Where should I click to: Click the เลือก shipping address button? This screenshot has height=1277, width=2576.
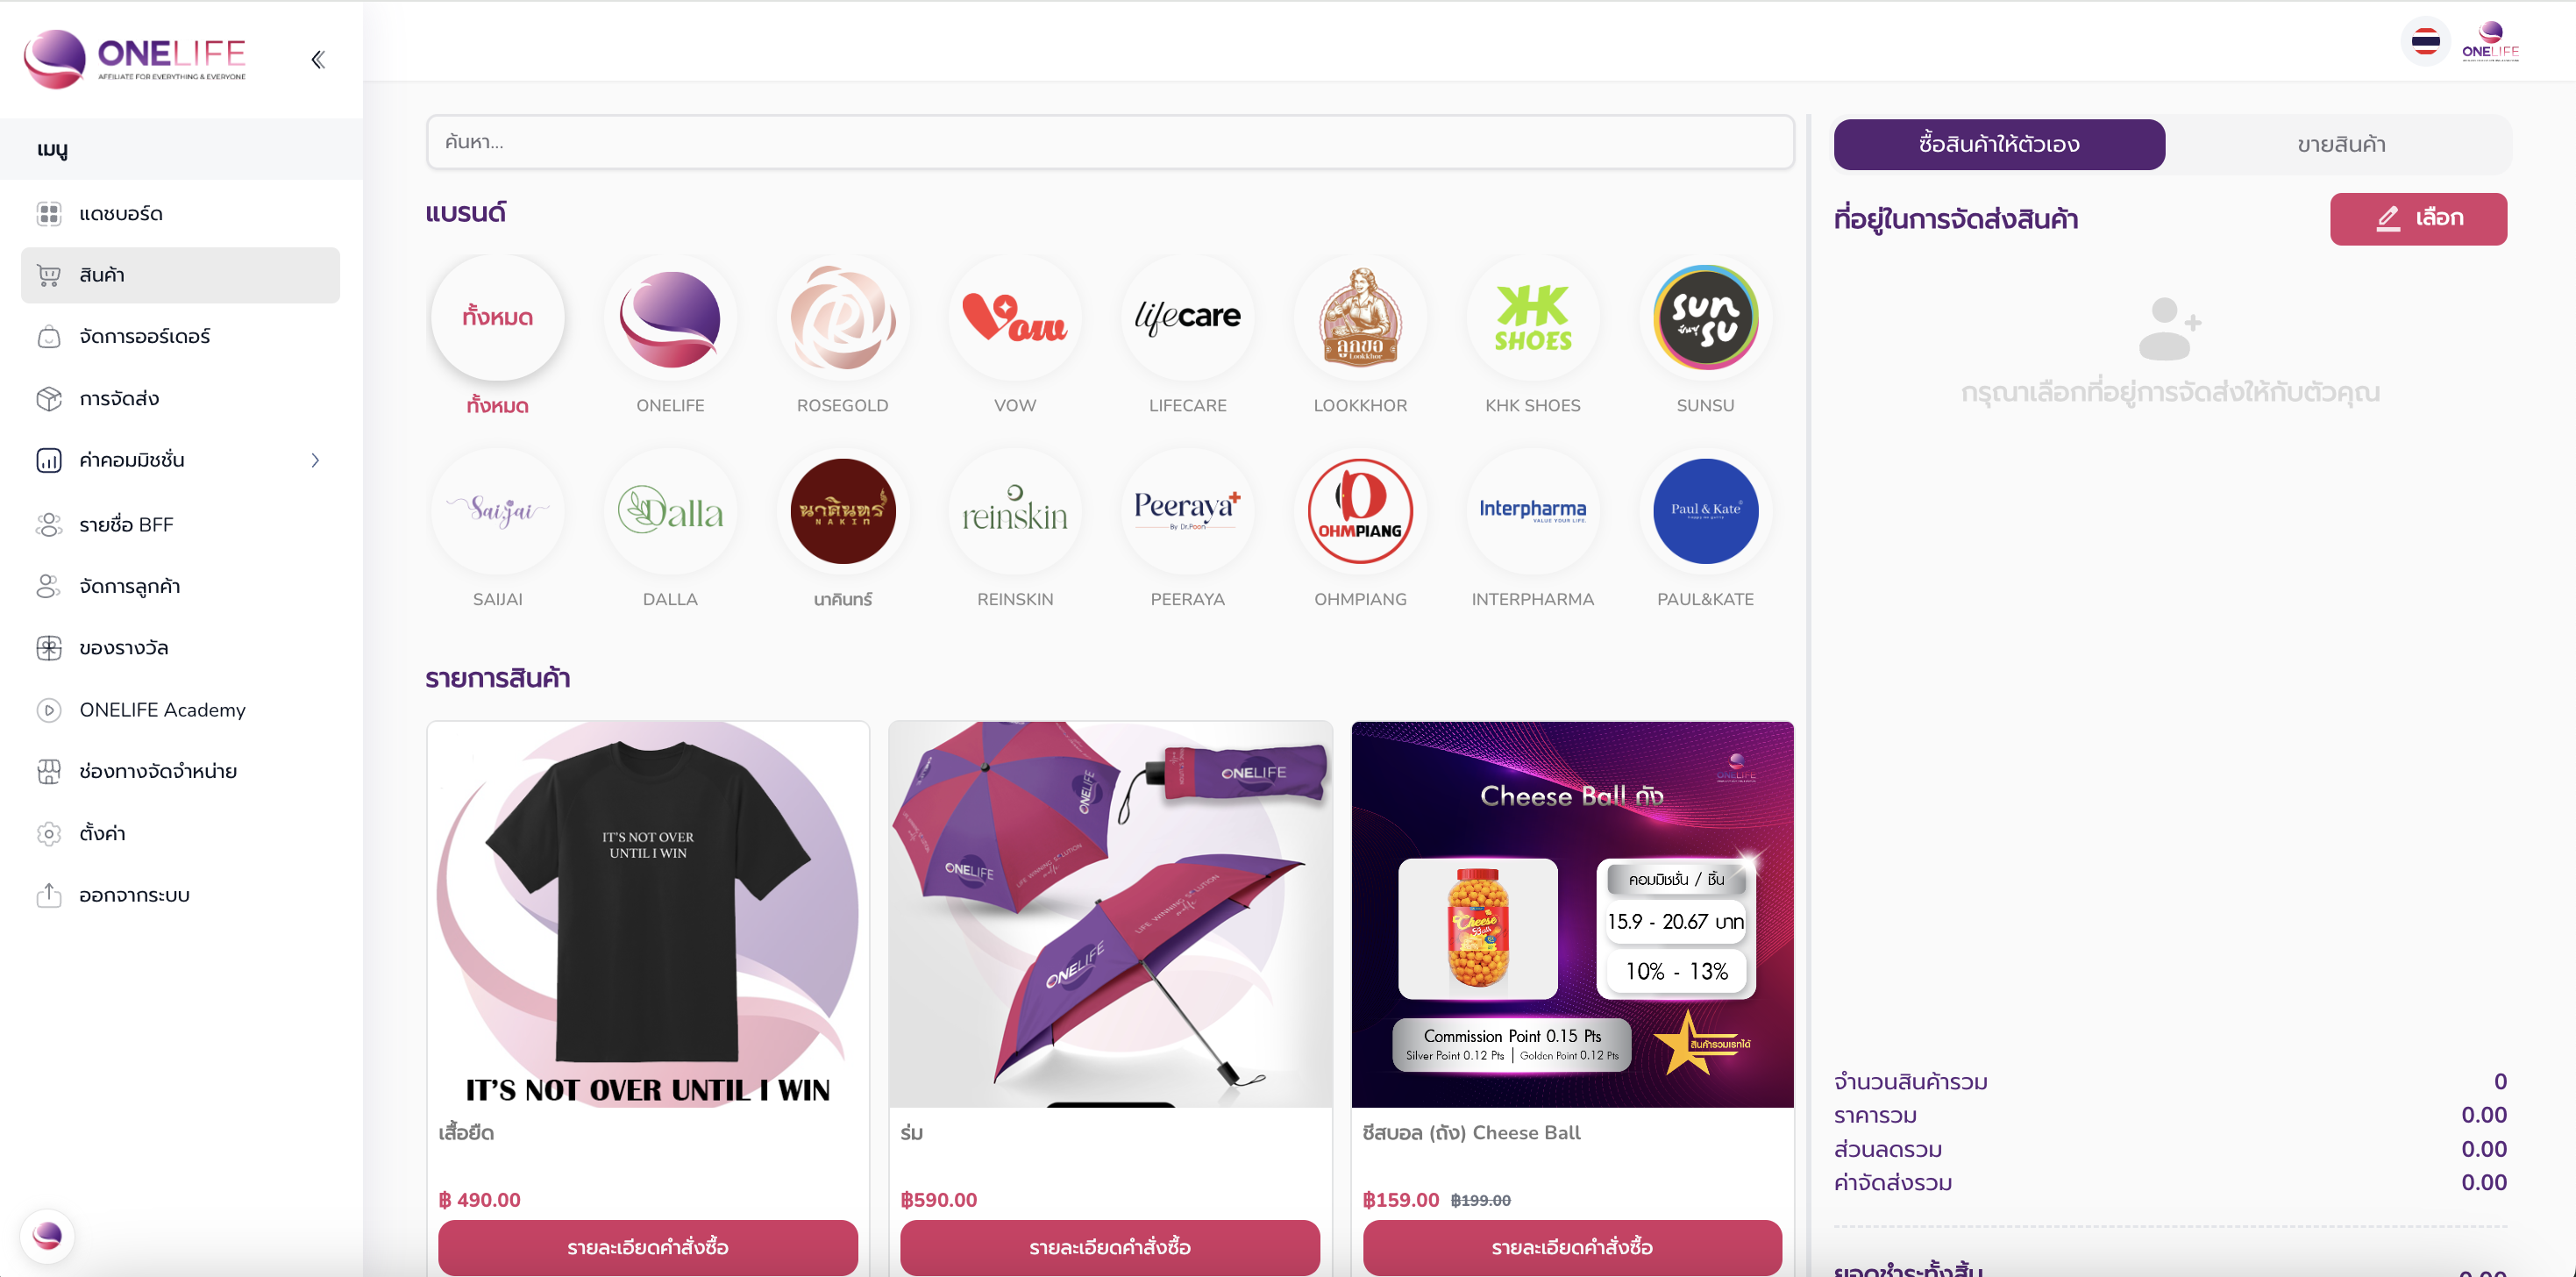pyautogui.click(x=2418, y=219)
